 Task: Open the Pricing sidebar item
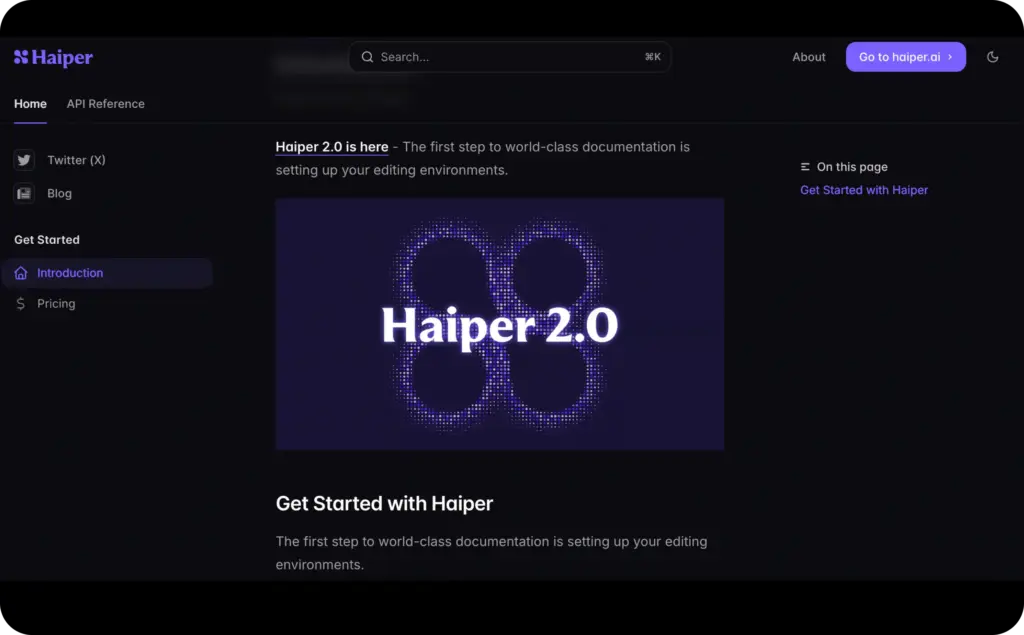[x=56, y=304]
